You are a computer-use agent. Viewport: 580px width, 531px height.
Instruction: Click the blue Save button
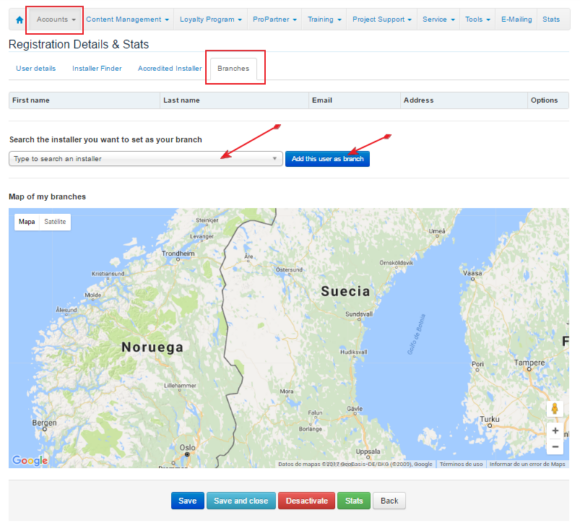pyautogui.click(x=188, y=501)
